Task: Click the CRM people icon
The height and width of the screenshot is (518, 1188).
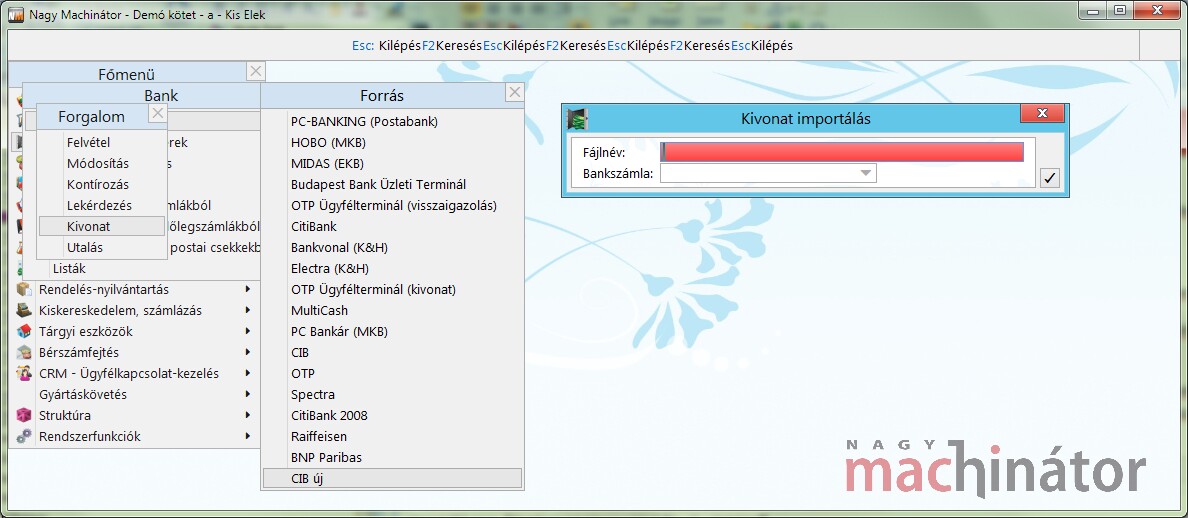Action: point(24,373)
